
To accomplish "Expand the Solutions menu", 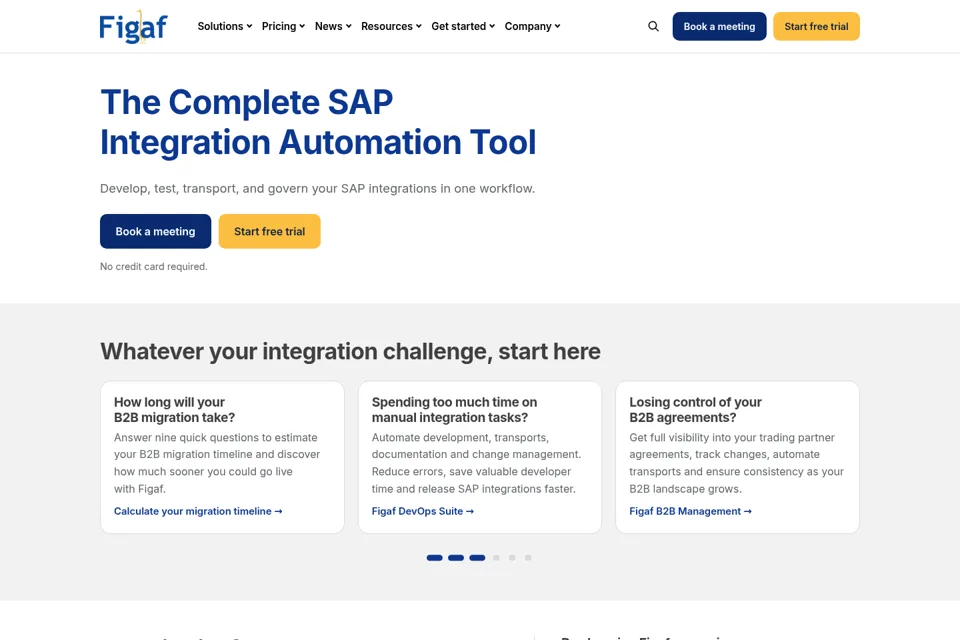I will click(225, 26).
